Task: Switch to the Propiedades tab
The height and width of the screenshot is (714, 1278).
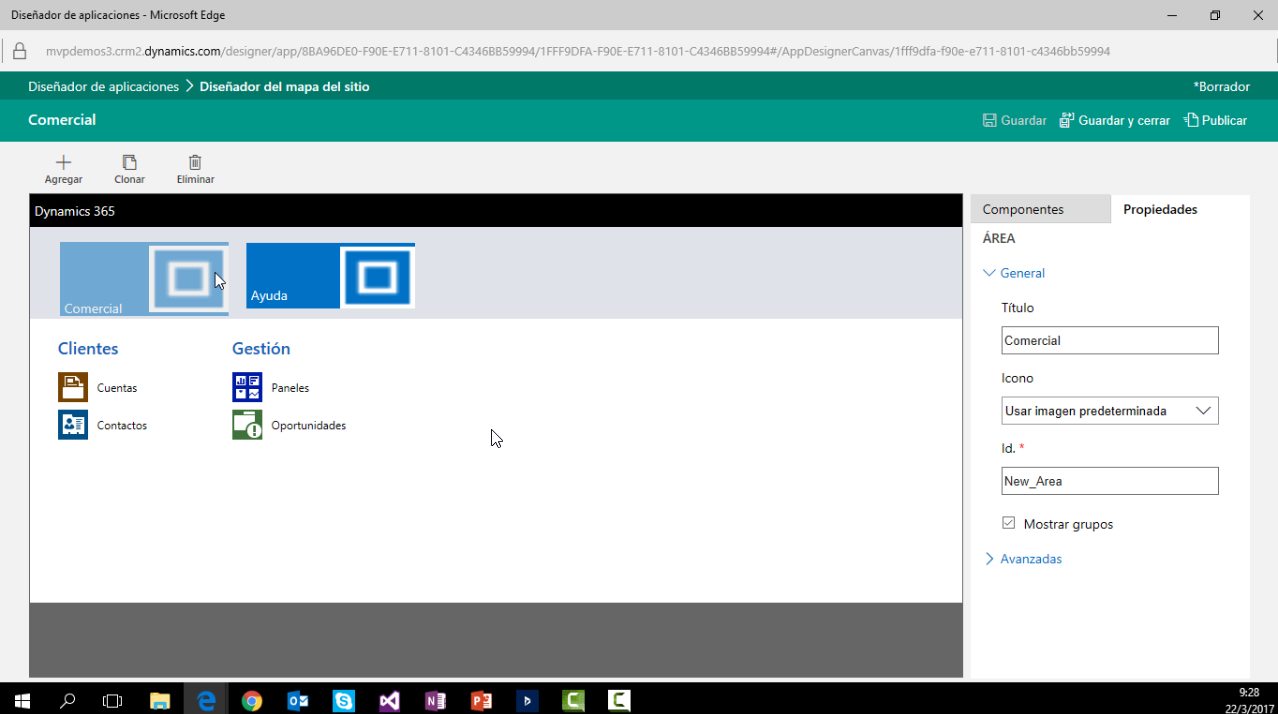Action: coord(1160,209)
